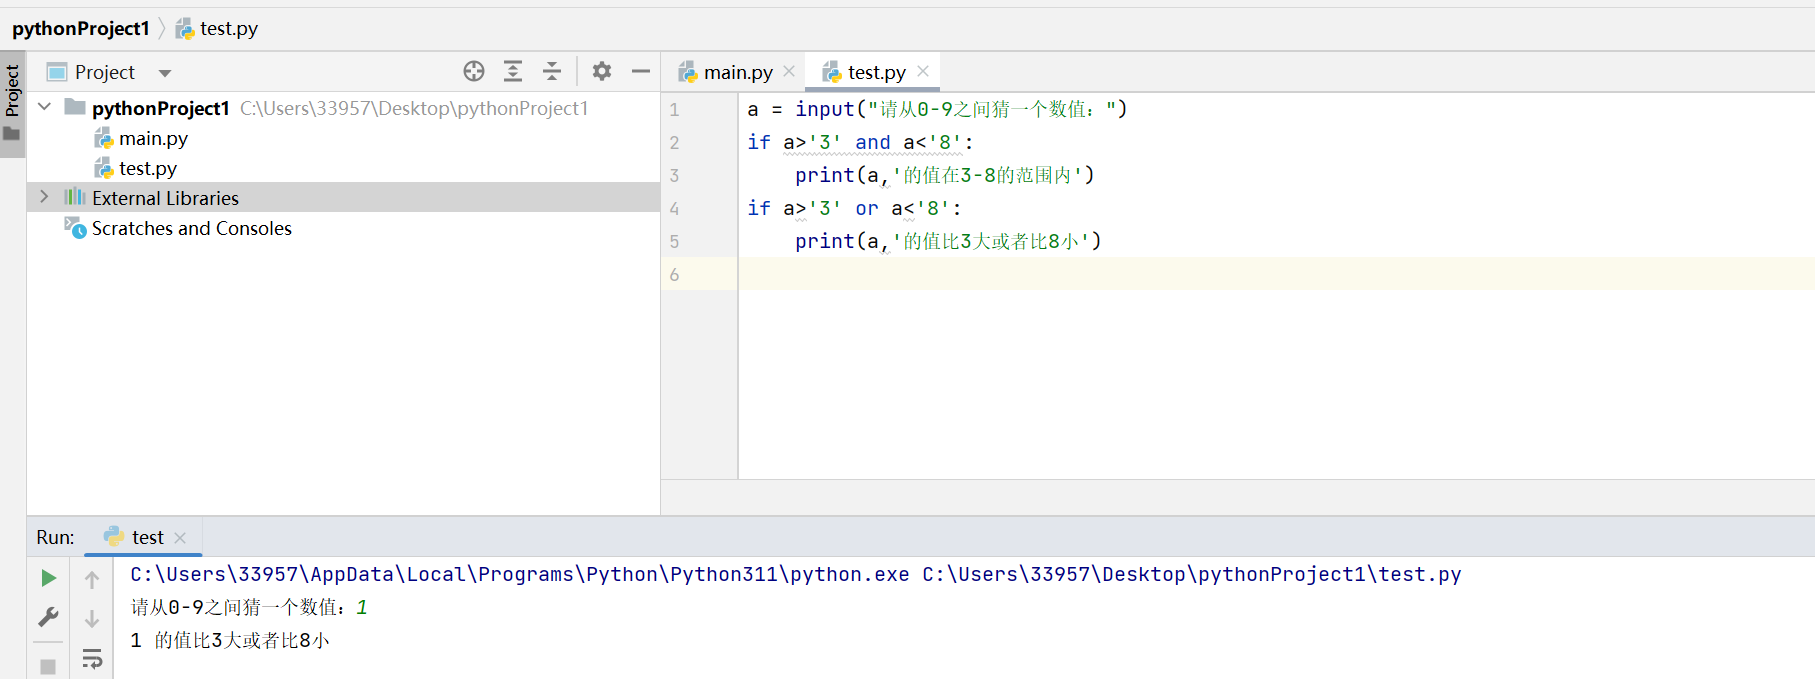Image resolution: width=1815 pixels, height=679 pixels.
Task: Click the up arrow in Run toolbar
Action: [x=92, y=579]
